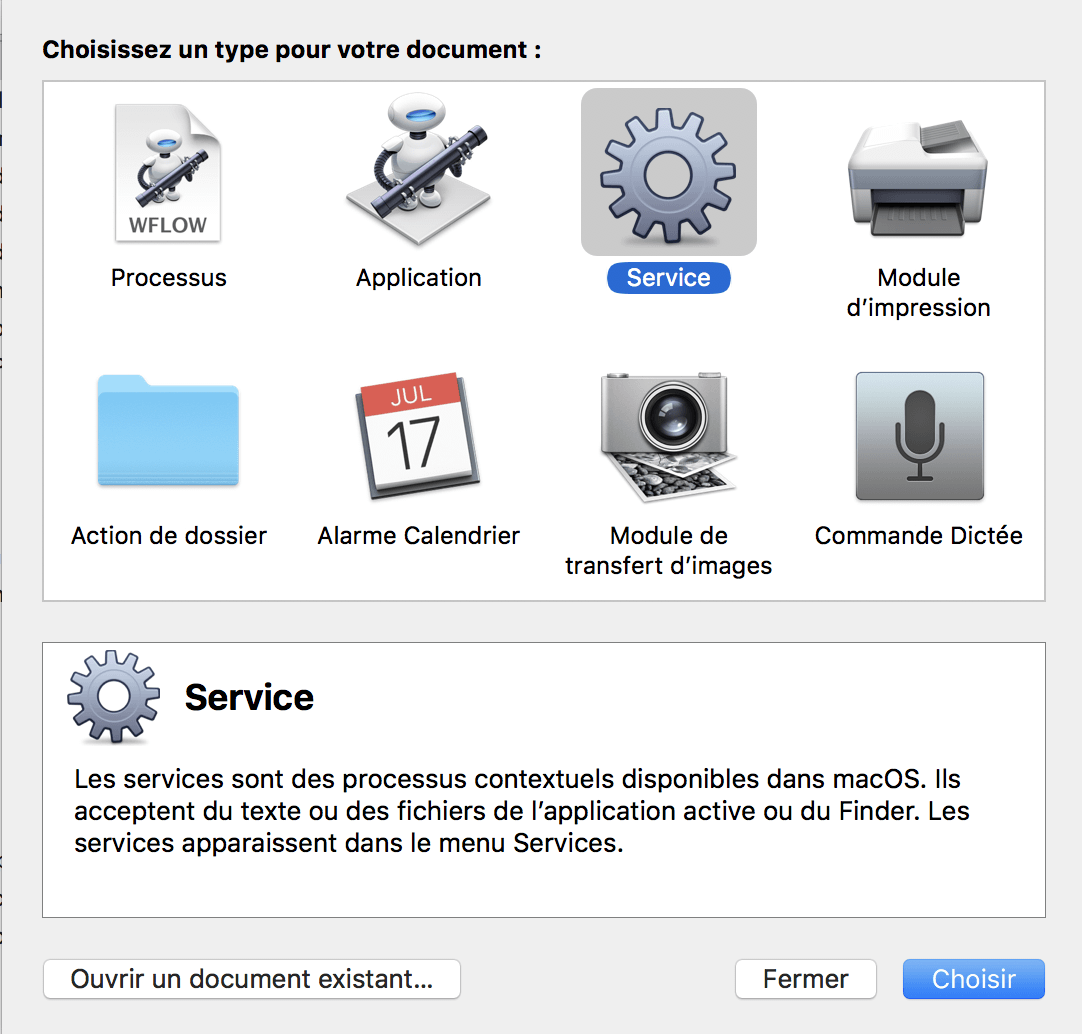This screenshot has height=1034, width=1082.
Task: Choose the Alarme Calendrier calendar icon
Action: 417,435
